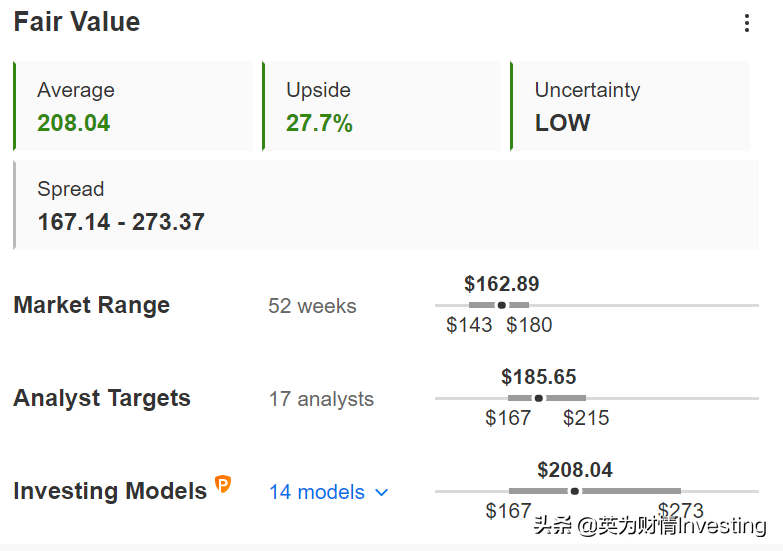The height and width of the screenshot is (551, 783).
Task: Click the Analyst Targets label
Action: (102, 398)
